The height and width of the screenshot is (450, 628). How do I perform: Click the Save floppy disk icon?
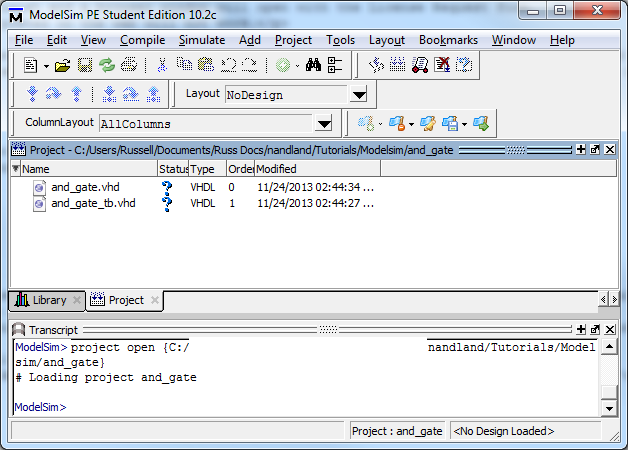tap(85, 65)
